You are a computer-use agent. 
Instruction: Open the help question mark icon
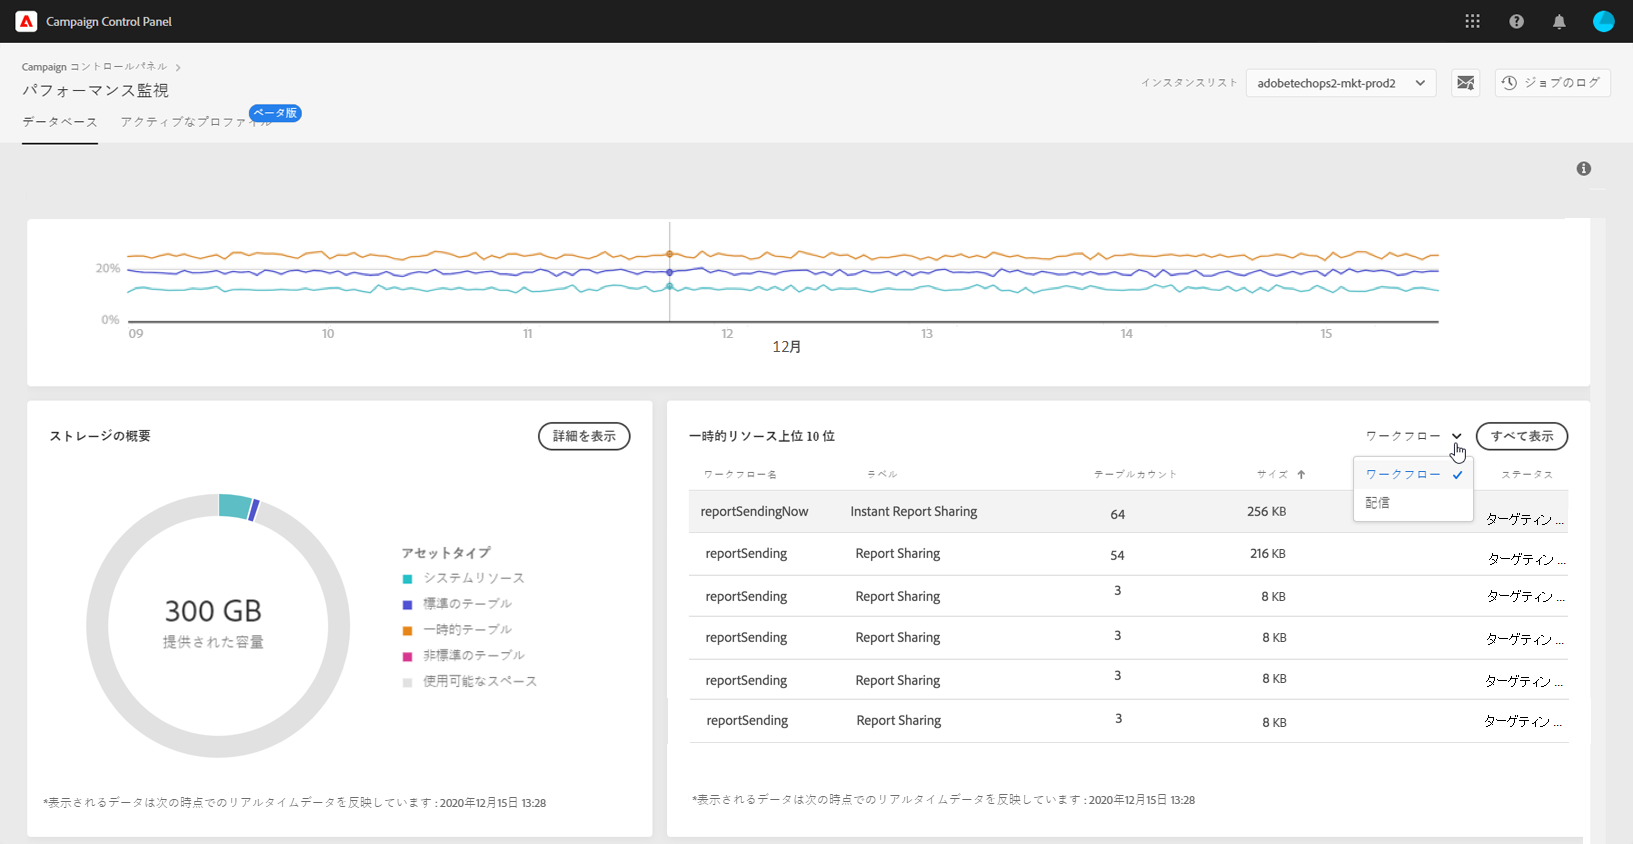(x=1516, y=21)
